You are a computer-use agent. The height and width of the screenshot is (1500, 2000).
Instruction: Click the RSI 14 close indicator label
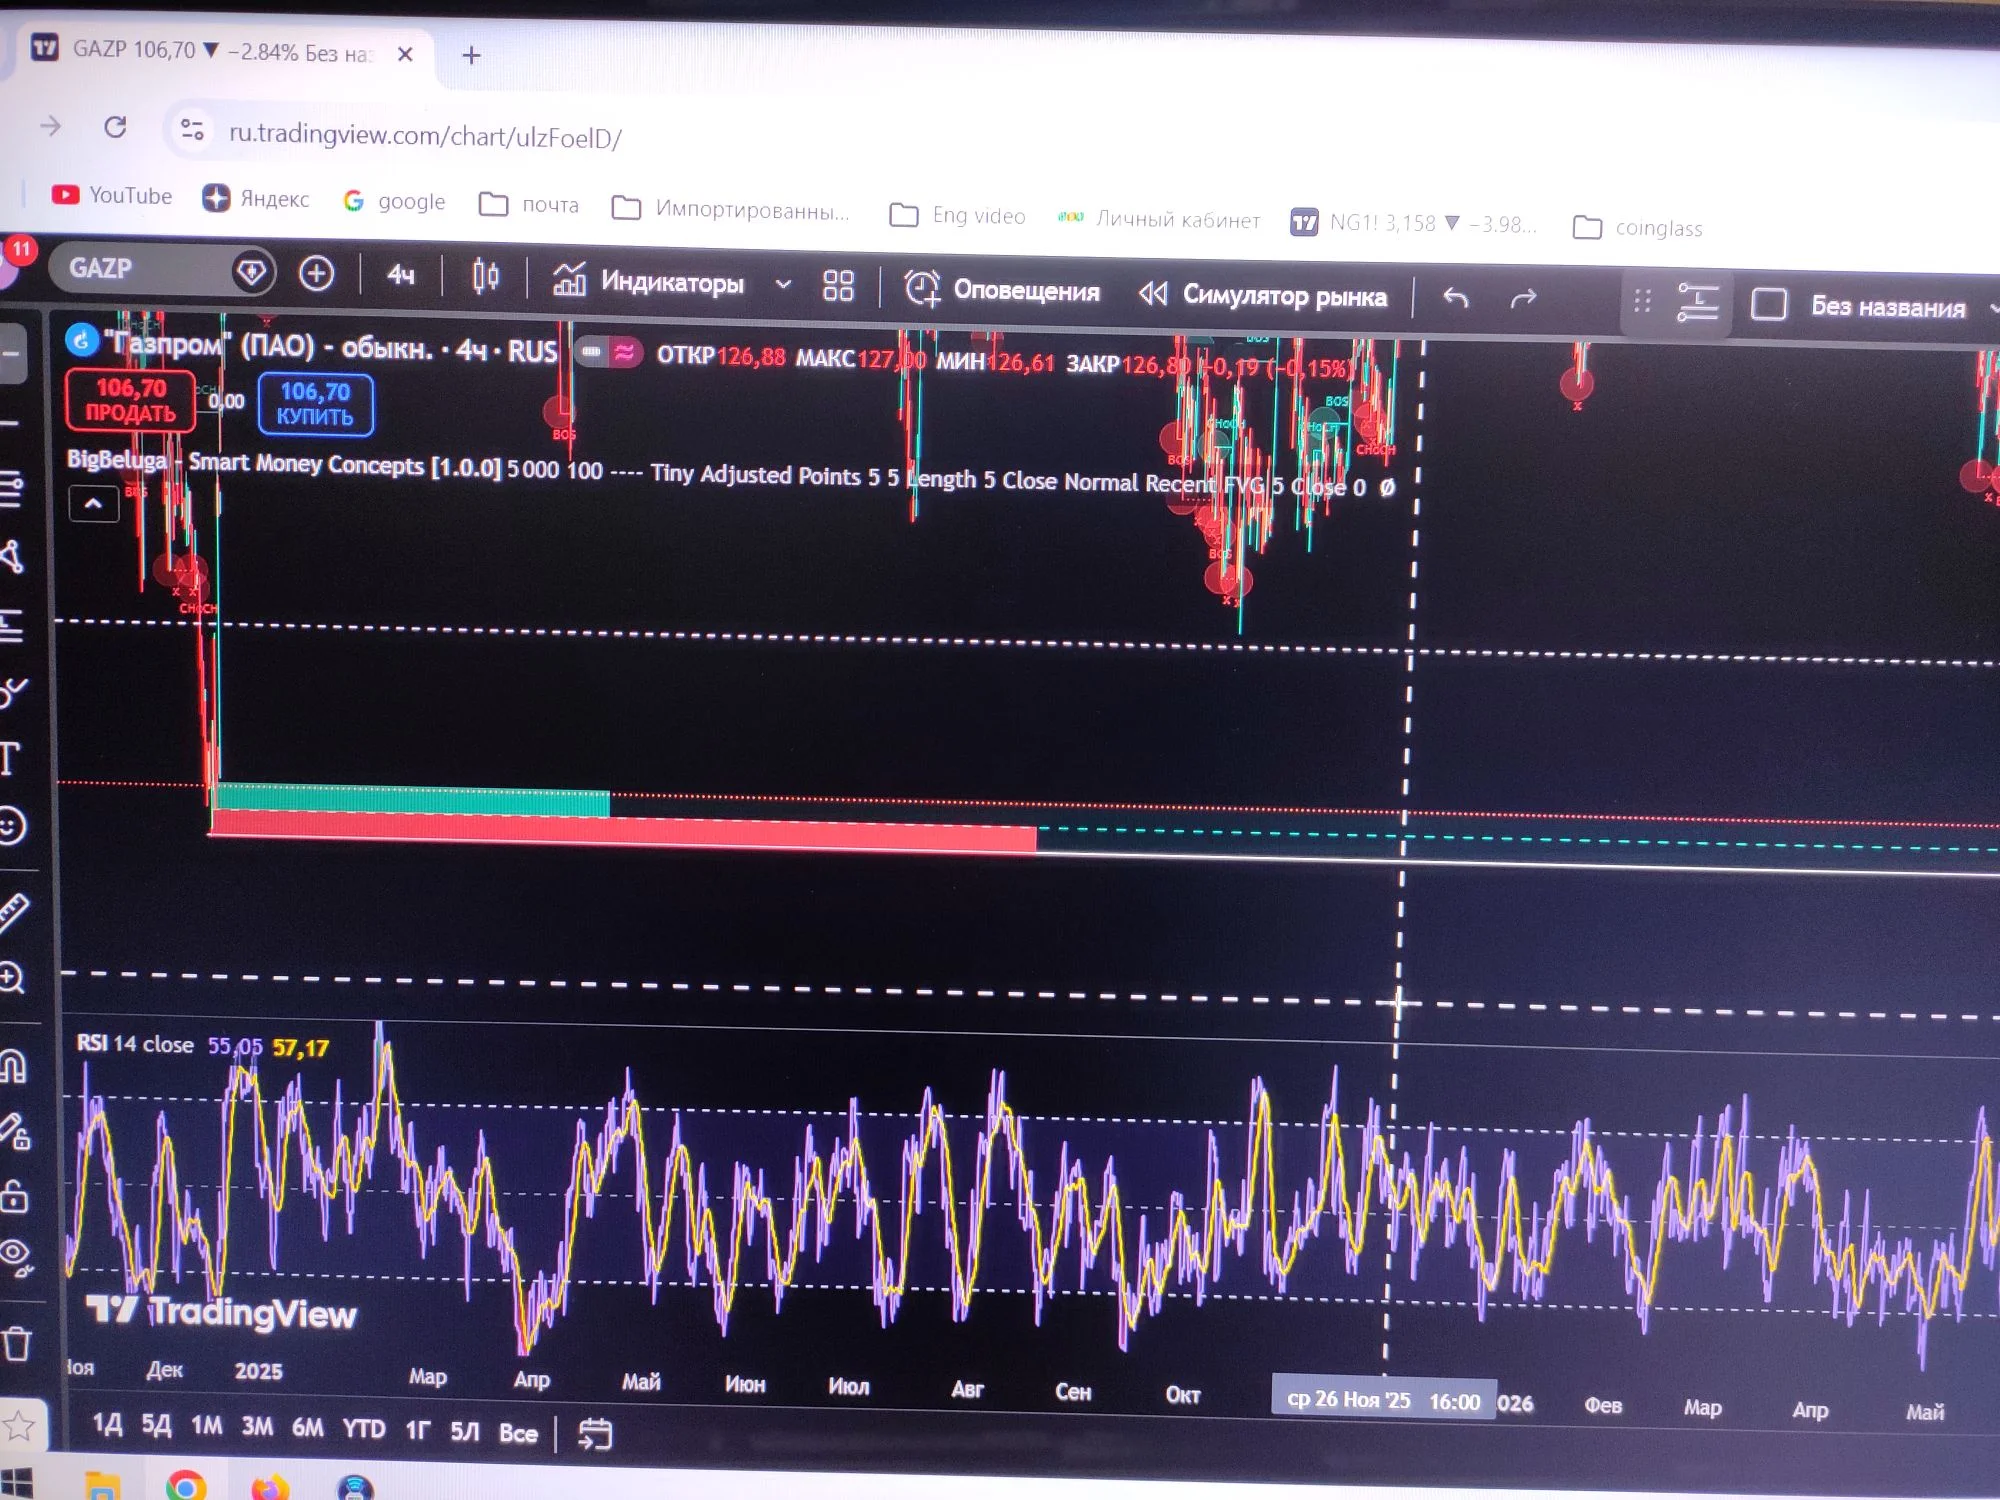coord(135,1043)
